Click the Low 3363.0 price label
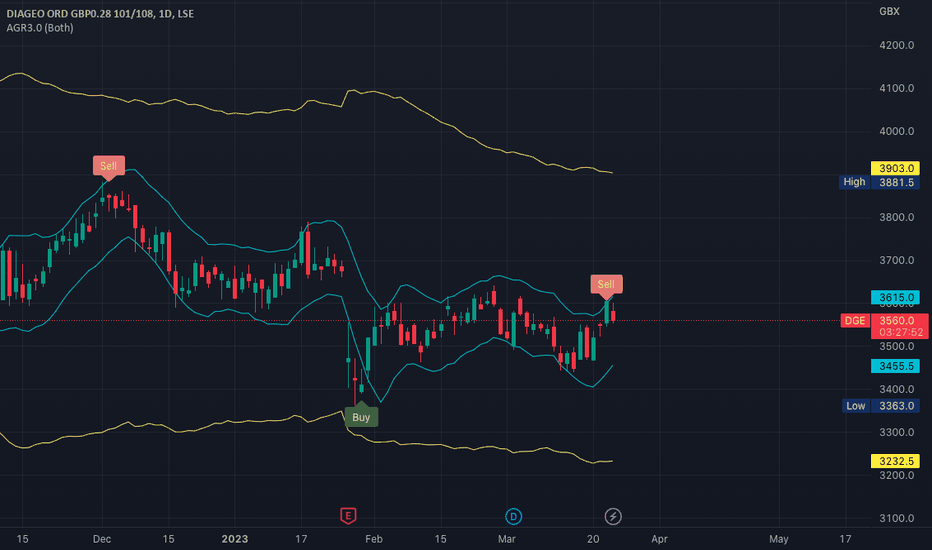This screenshot has width=932, height=550. coord(880,406)
